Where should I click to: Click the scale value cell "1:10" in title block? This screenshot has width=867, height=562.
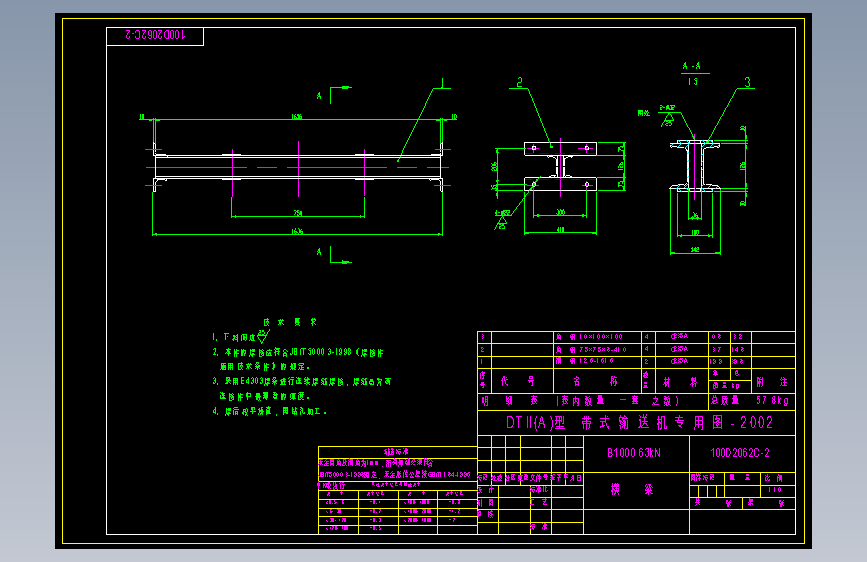pos(774,490)
